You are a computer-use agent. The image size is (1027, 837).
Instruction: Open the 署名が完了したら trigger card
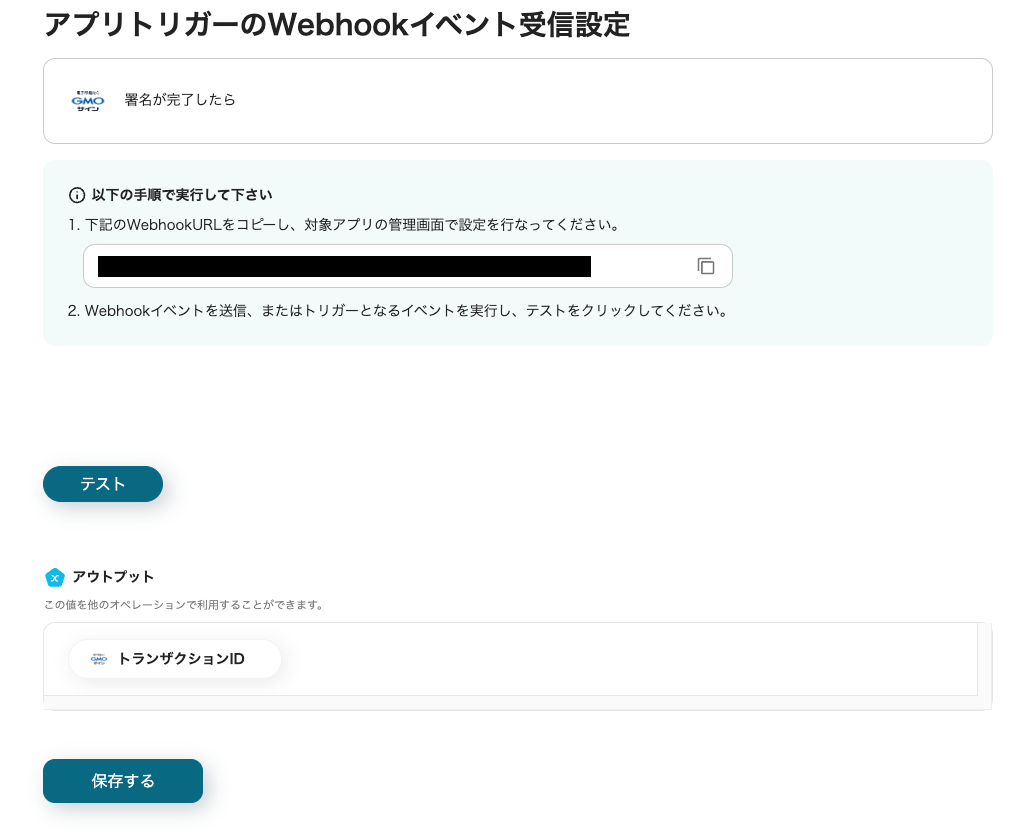516,100
